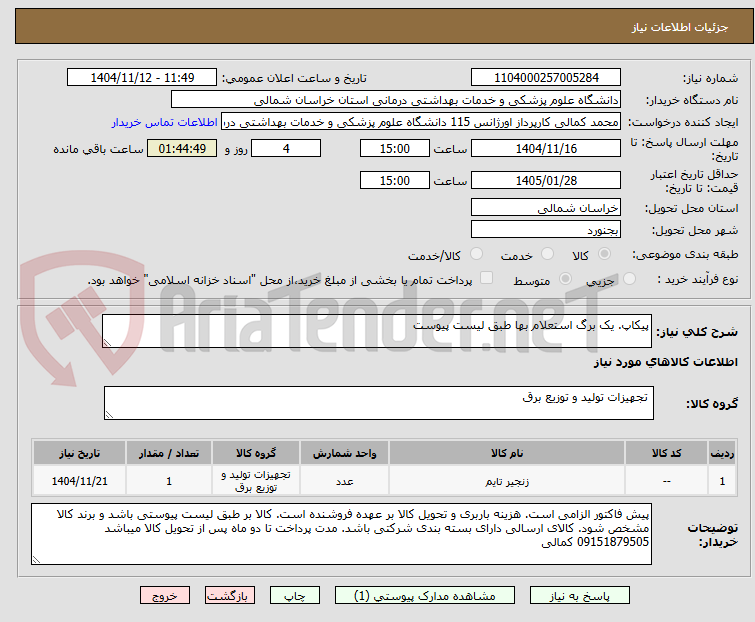Toggle the اسناد خزانه اسلامی payment checkbox
The image size is (755, 622).
coord(487,278)
